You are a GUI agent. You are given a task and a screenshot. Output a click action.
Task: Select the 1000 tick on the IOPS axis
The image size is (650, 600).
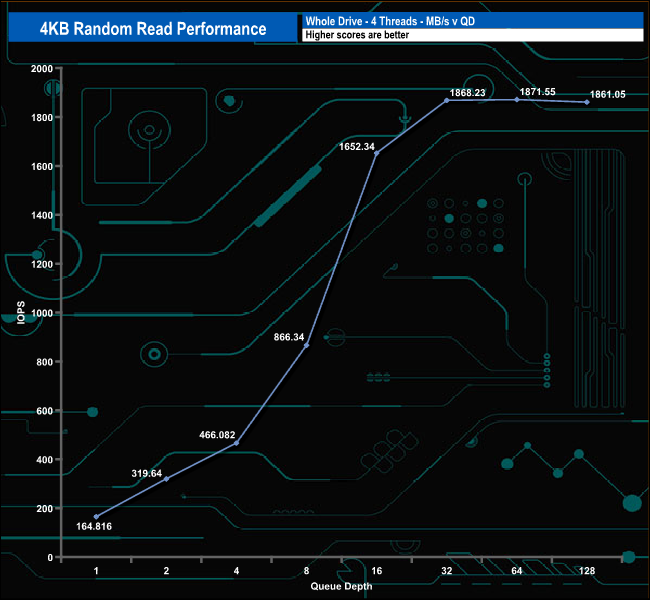(43, 313)
